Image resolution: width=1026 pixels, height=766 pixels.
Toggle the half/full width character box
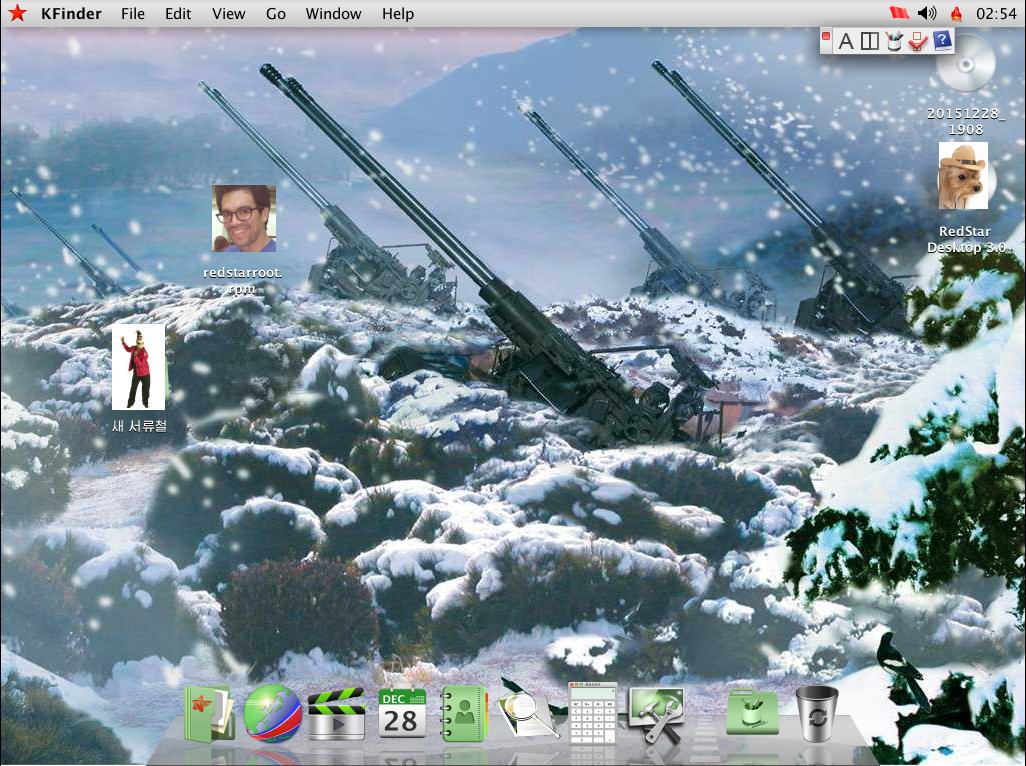tap(870, 41)
